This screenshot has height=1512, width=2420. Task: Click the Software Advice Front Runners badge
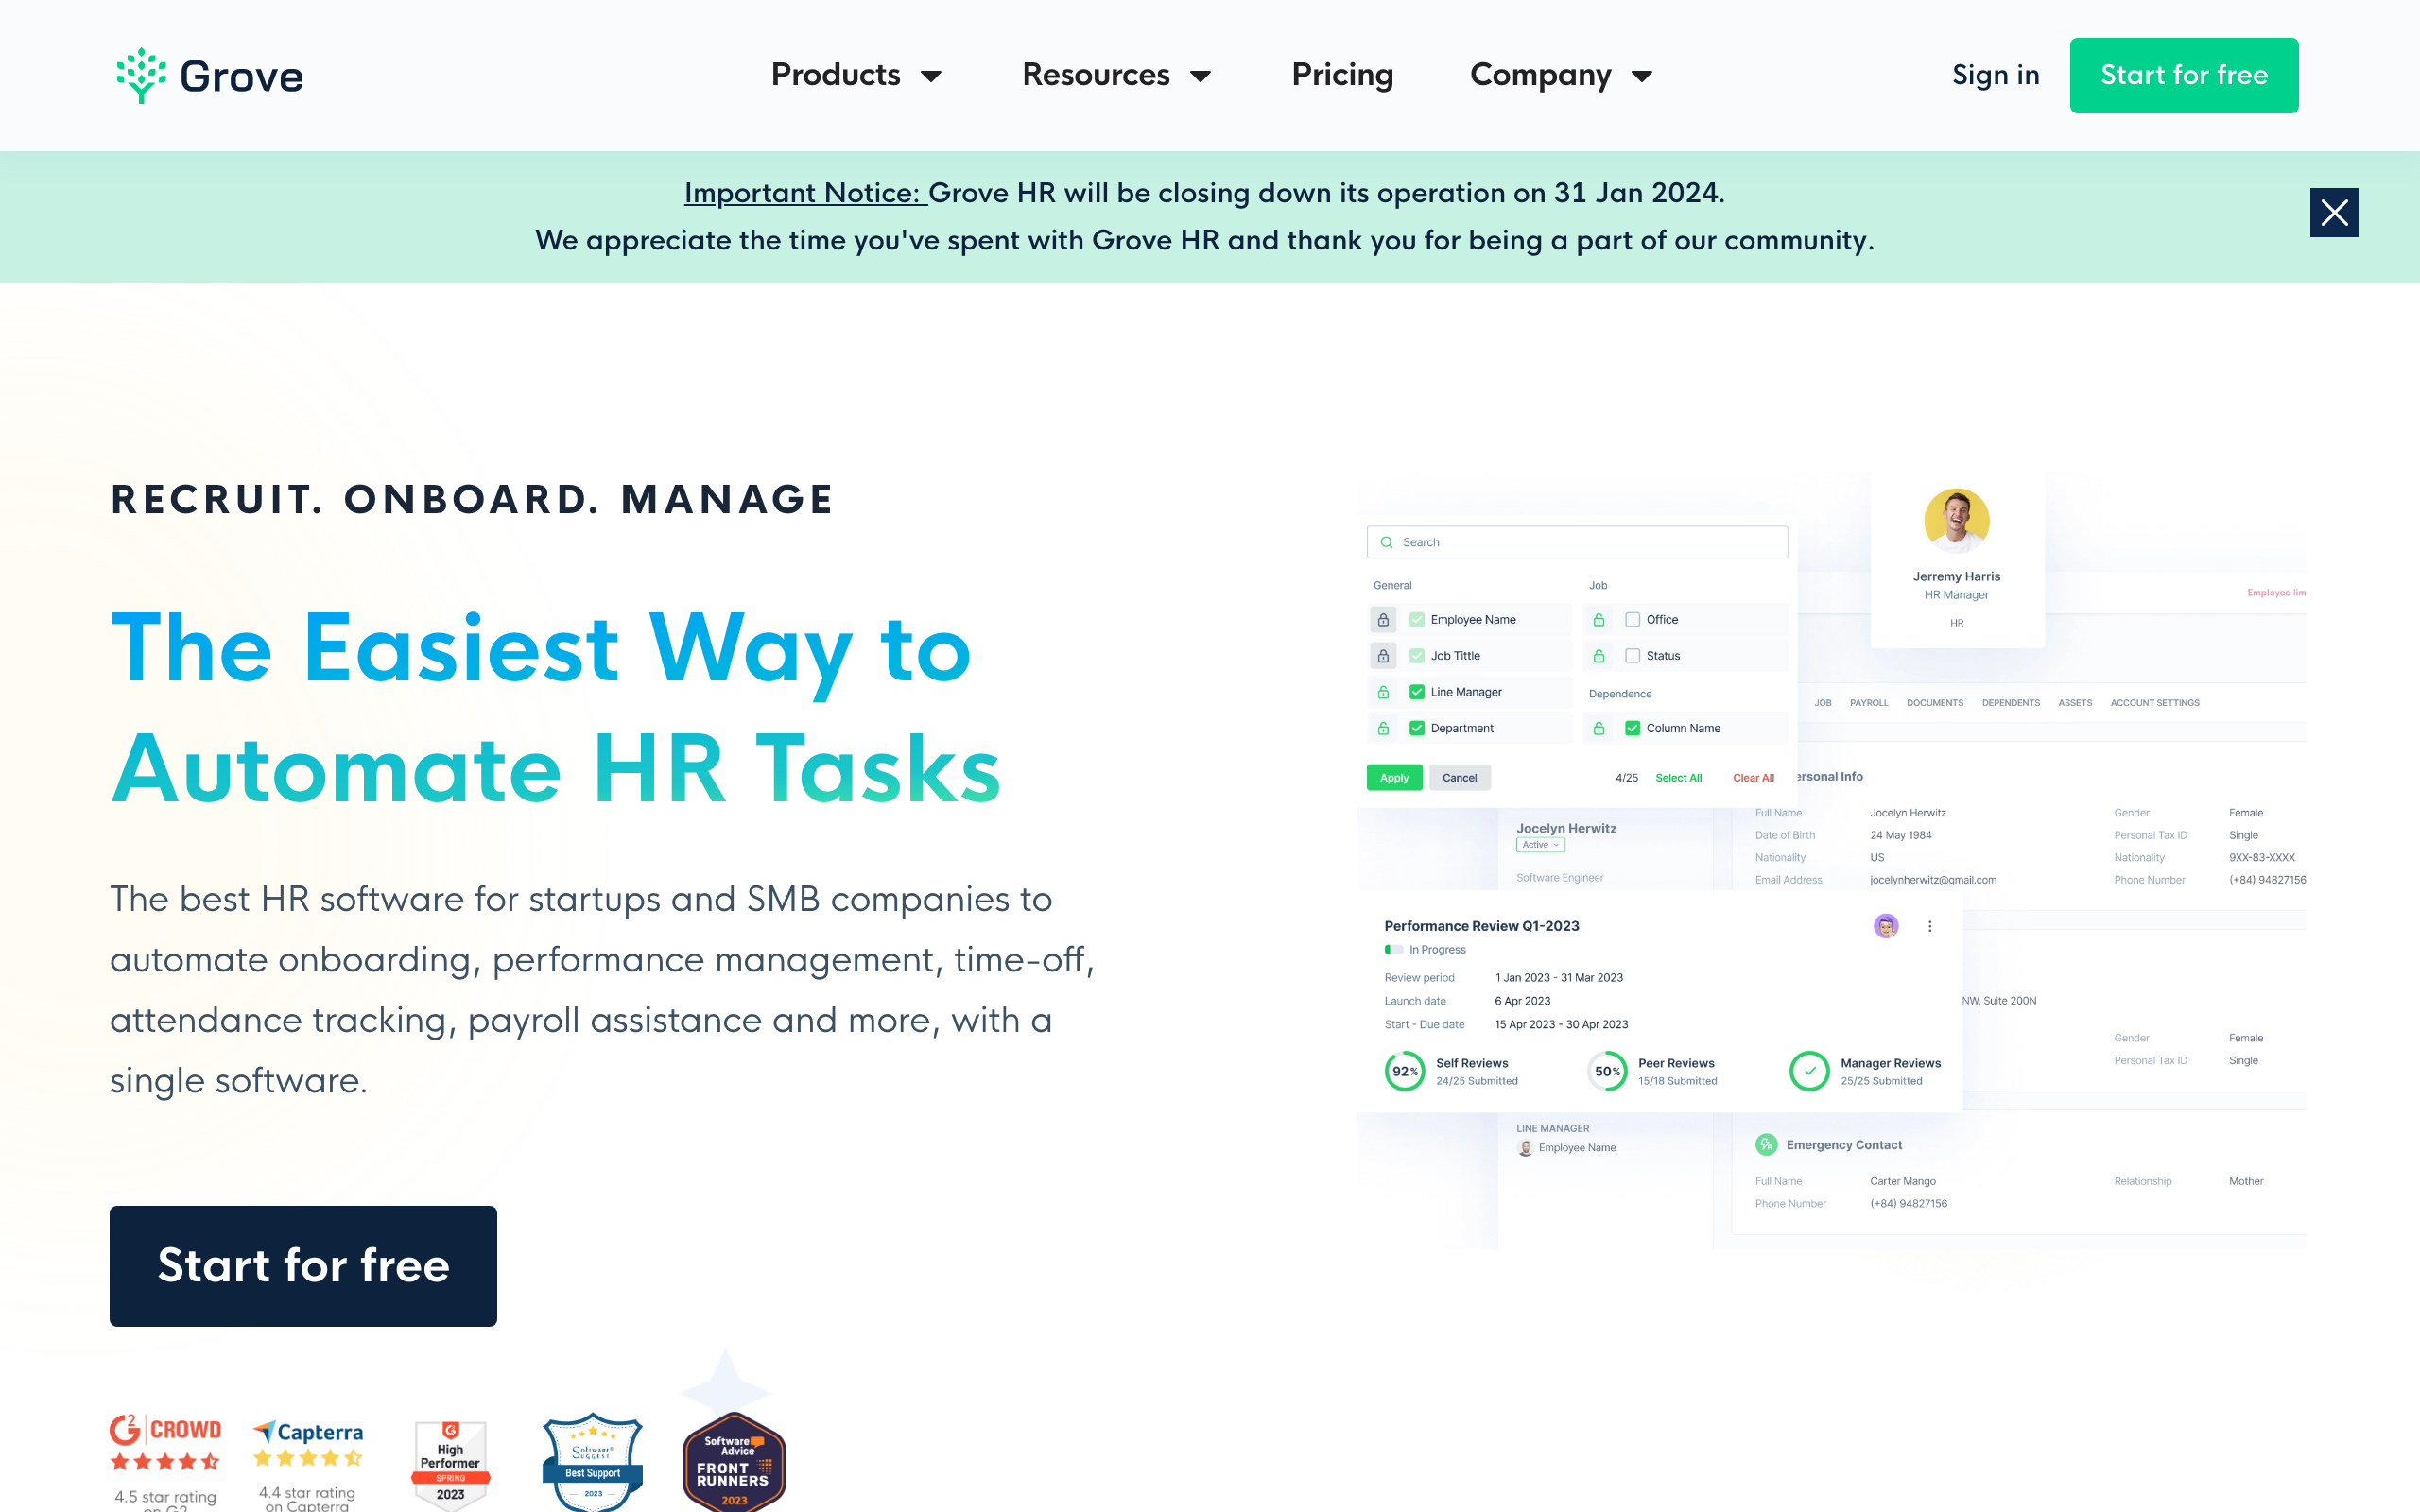point(733,1461)
